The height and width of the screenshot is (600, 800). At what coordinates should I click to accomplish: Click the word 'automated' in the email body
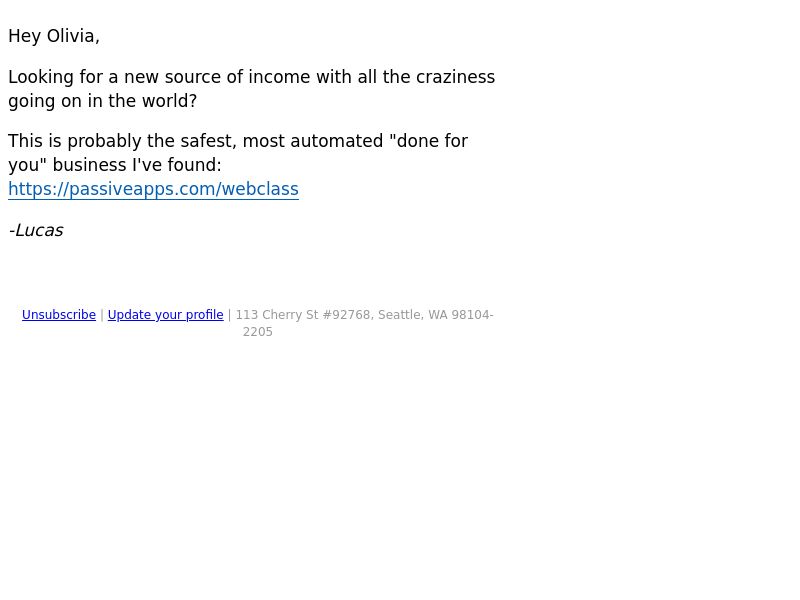(x=337, y=141)
